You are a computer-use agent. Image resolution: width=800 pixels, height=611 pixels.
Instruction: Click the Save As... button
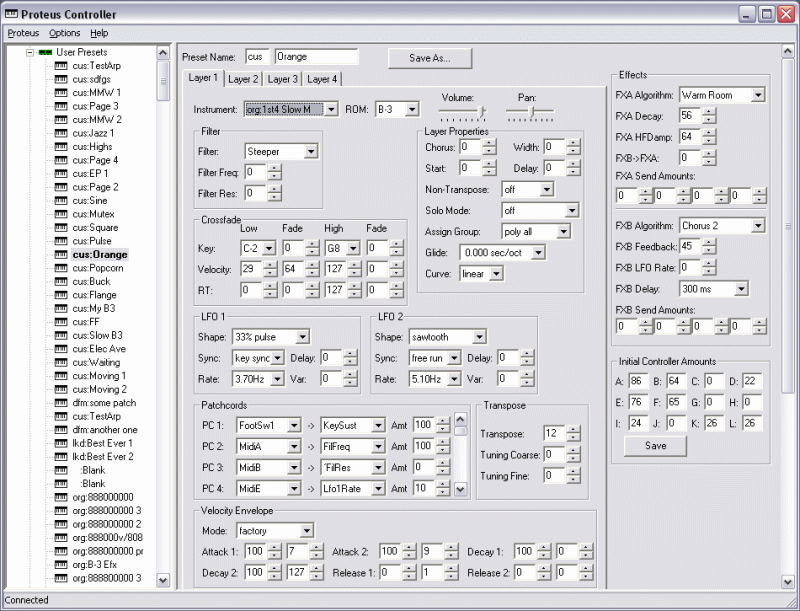pyautogui.click(x=429, y=58)
